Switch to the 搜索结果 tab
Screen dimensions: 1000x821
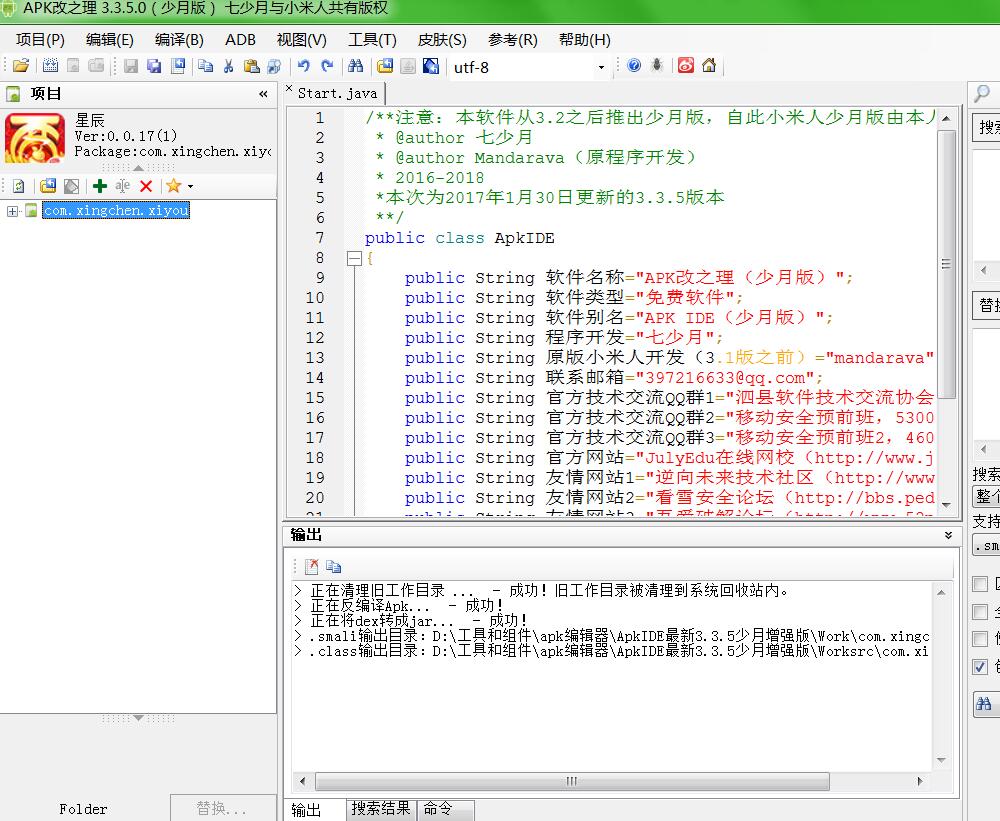pos(380,809)
